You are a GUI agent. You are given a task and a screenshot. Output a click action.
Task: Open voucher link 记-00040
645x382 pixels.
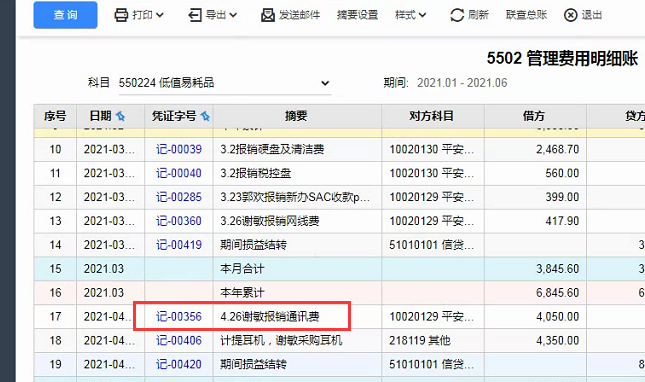[179, 173]
